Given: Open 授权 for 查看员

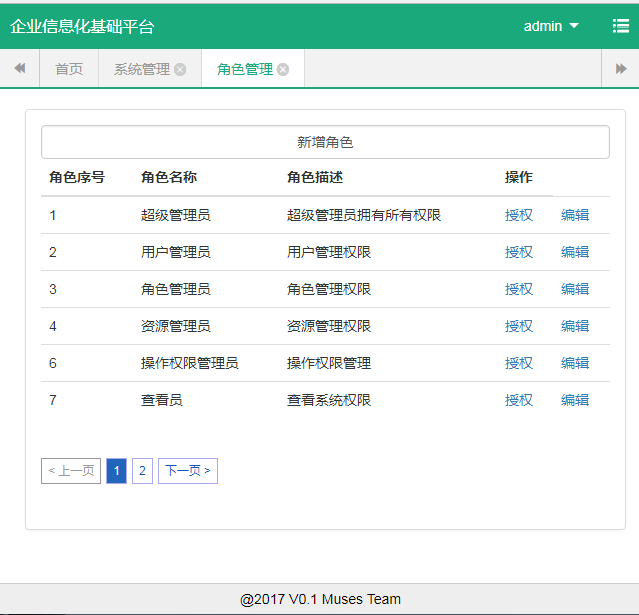Looking at the screenshot, I should pyautogui.click(x=519, y=400).
